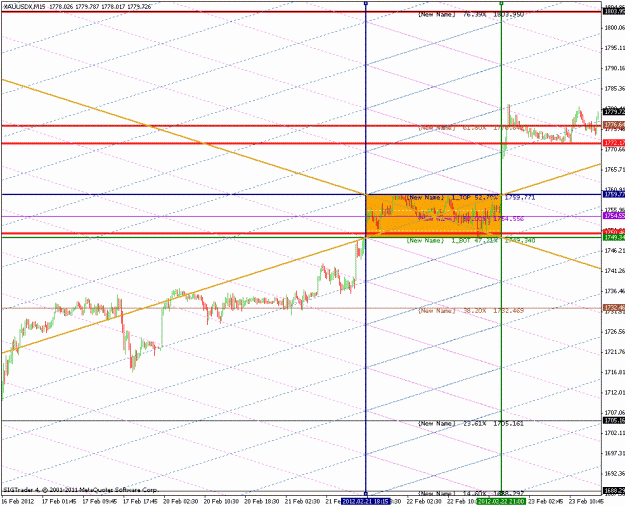This screenshot has height=506, width=625.
Task: Click the bottom handle of the blue vertical line
Action: 366,494
